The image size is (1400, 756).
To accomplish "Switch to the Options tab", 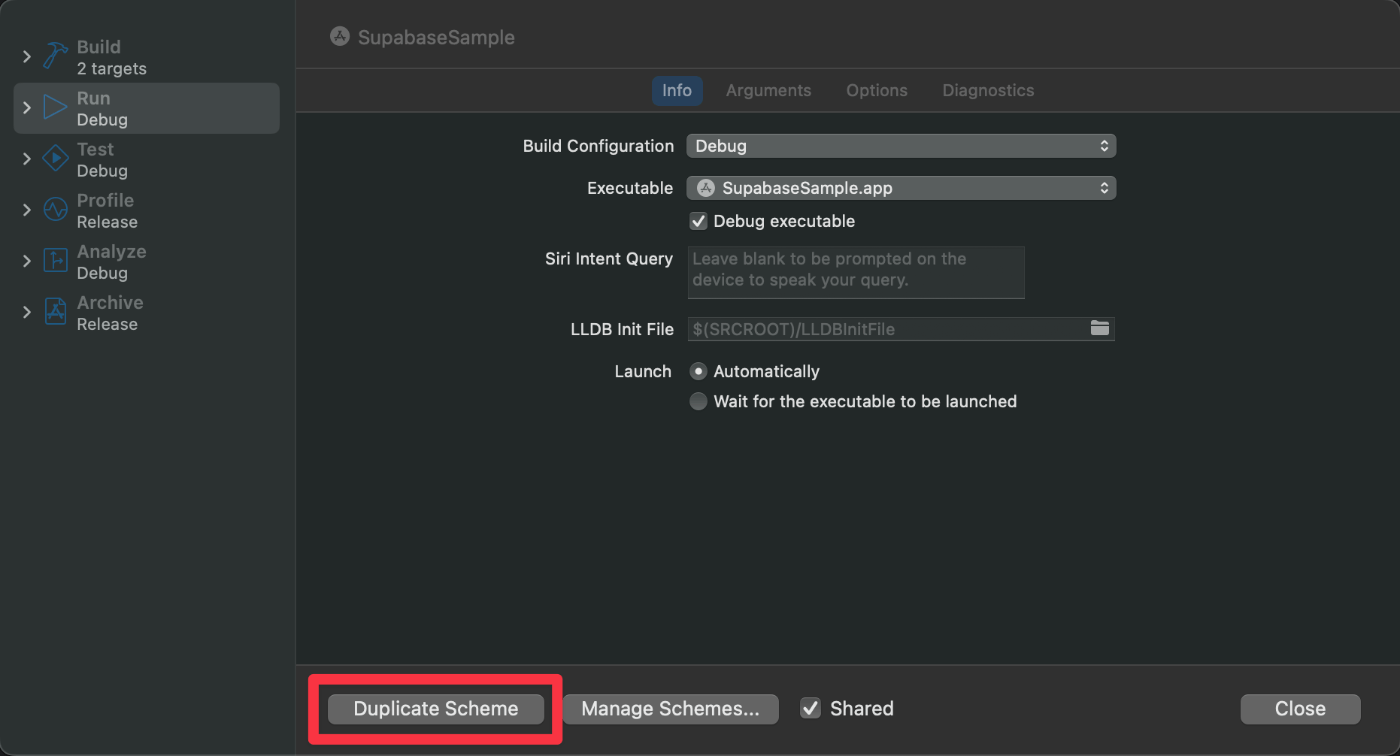I will [877, 90].
